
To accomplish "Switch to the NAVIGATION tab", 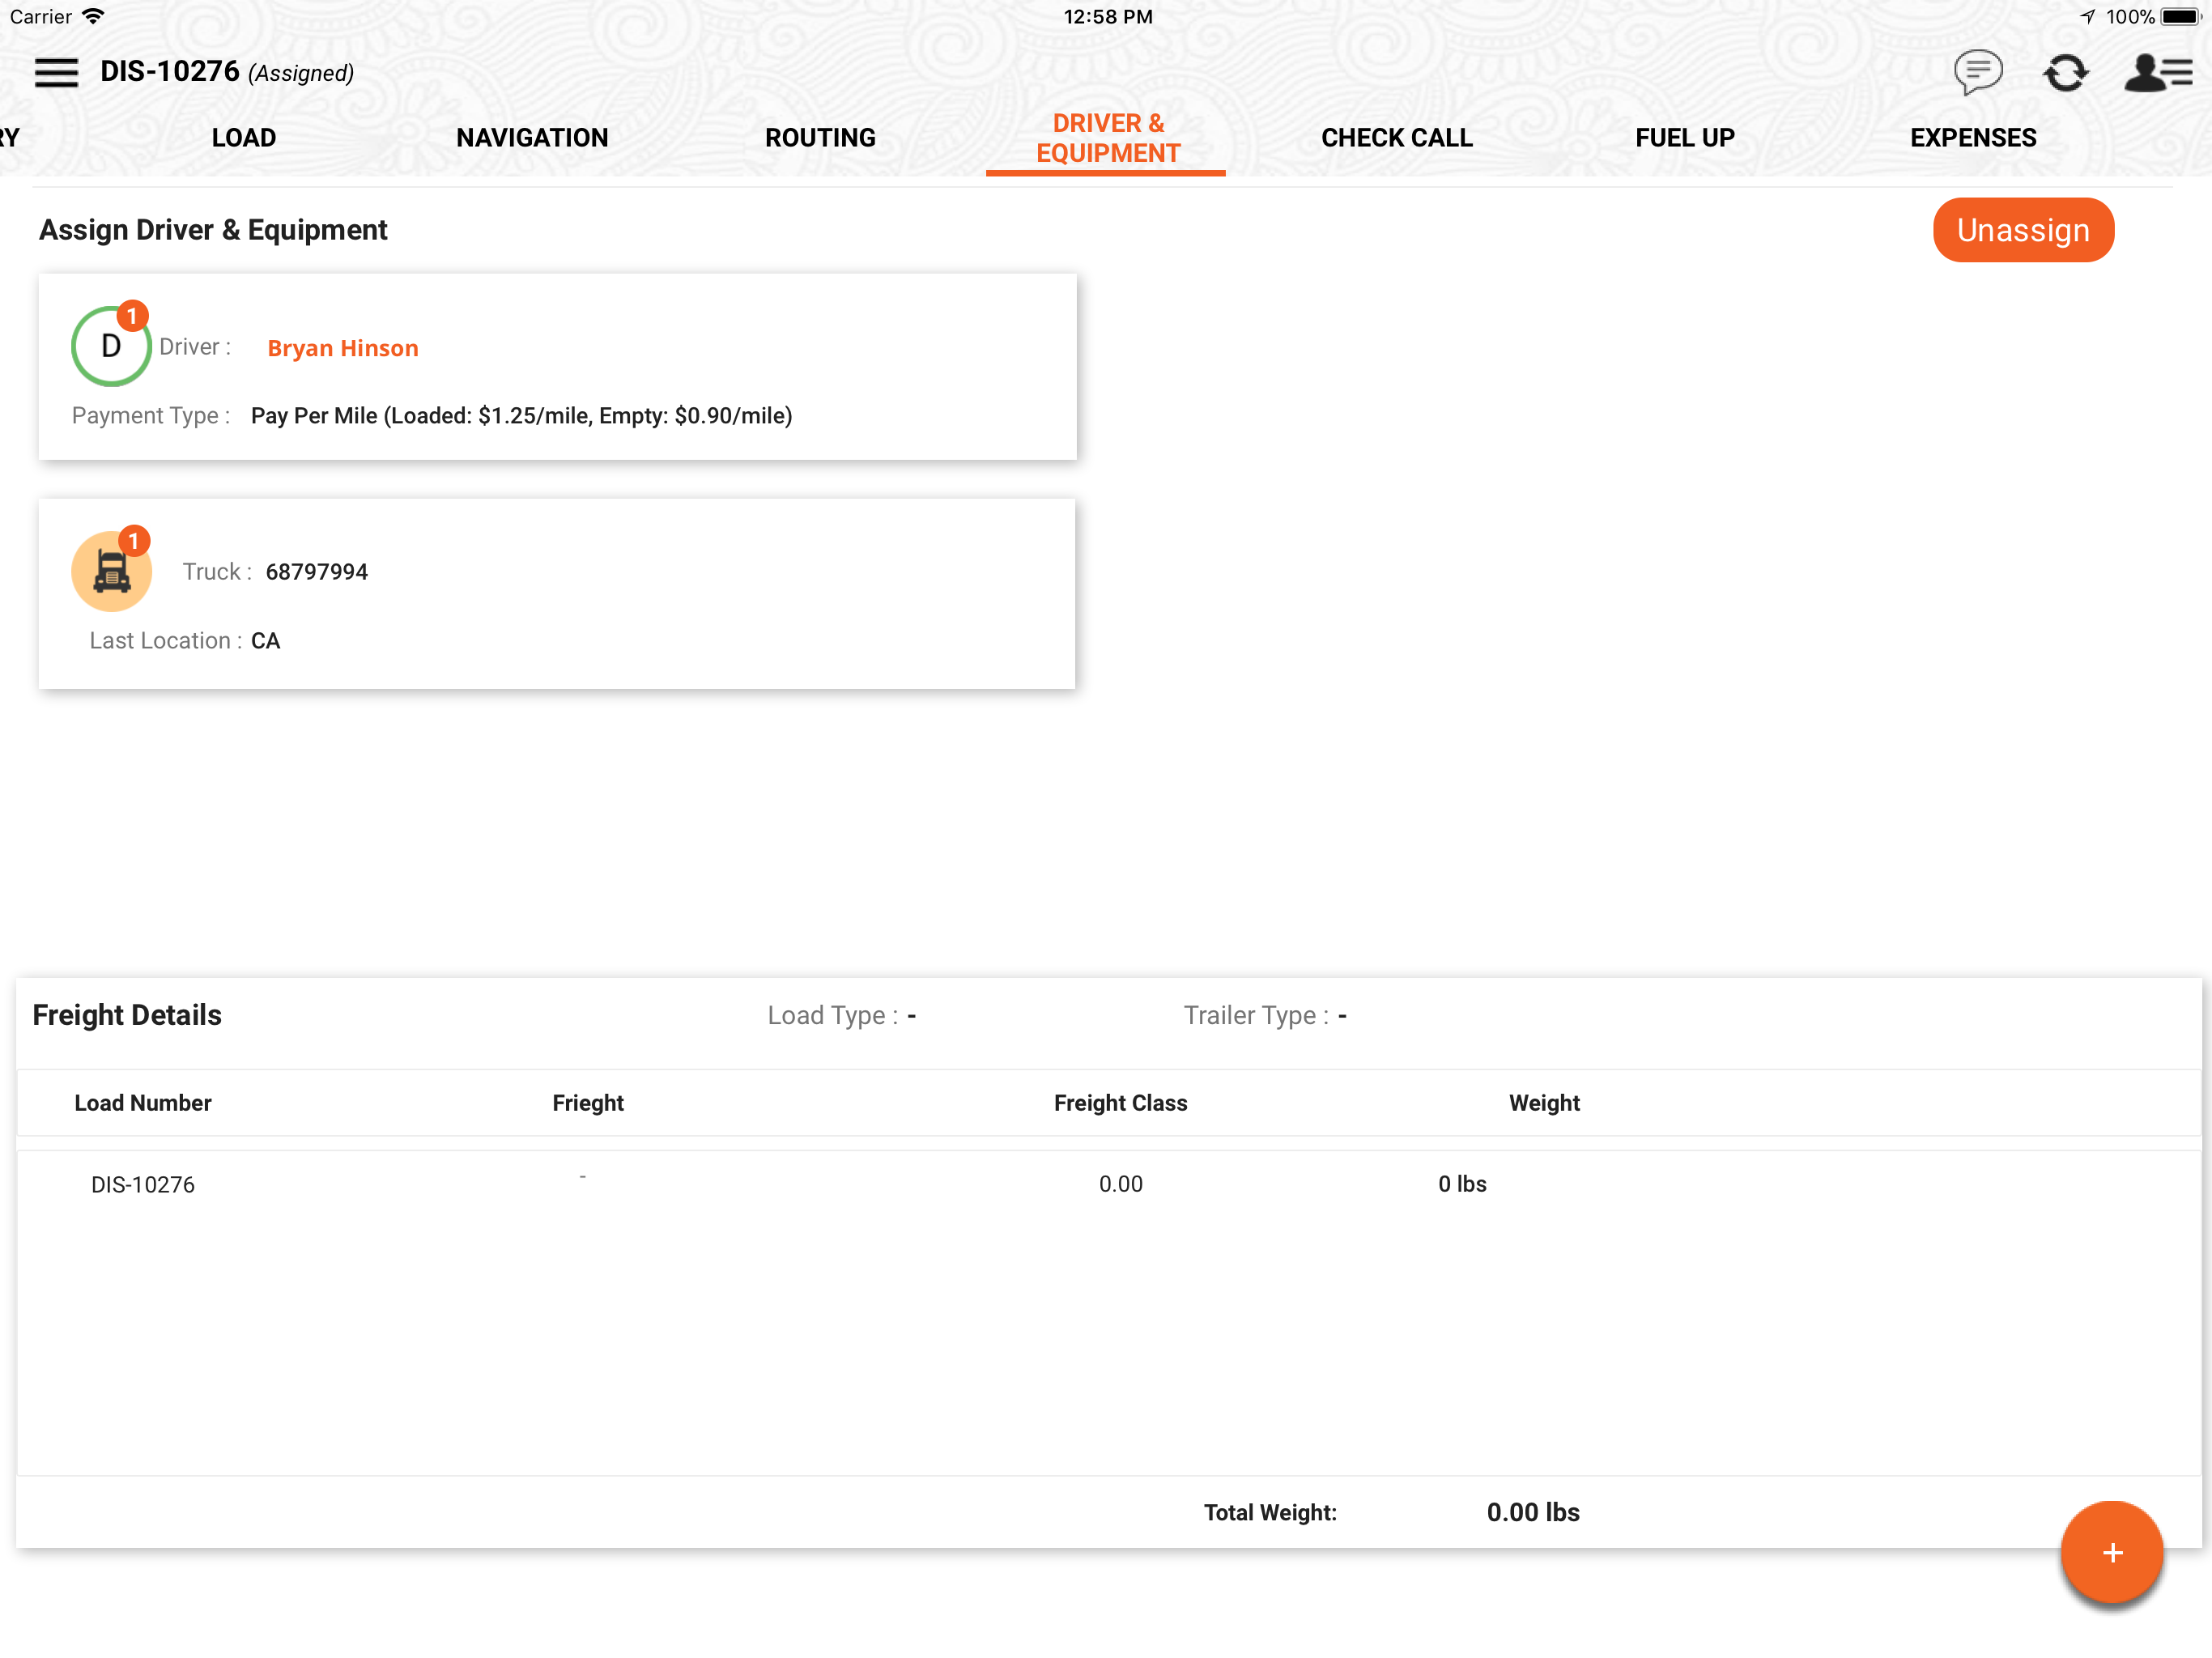I will tap(532, 138).
